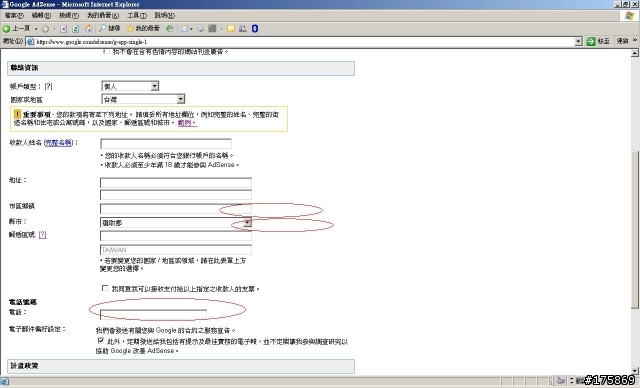Screen dimensions: 640x388
Task: Open the account type dropdown (個人)
Action: coord(130,86)
